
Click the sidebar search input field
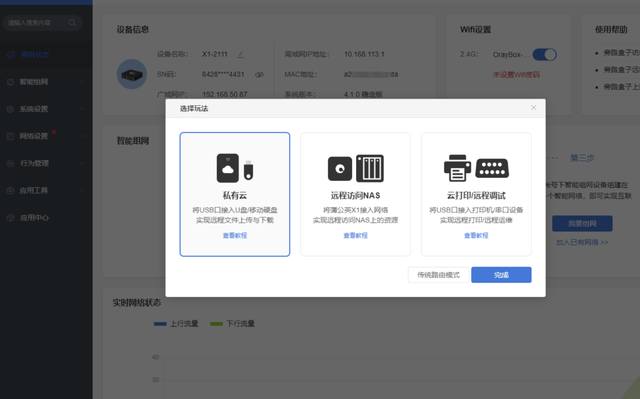tap(37, 22)
